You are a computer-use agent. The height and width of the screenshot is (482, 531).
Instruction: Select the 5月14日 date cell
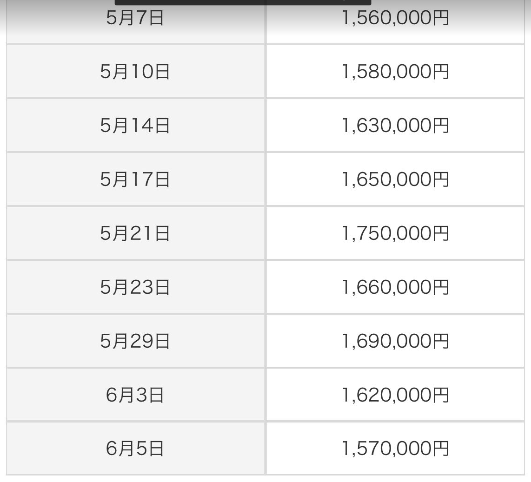135,125
